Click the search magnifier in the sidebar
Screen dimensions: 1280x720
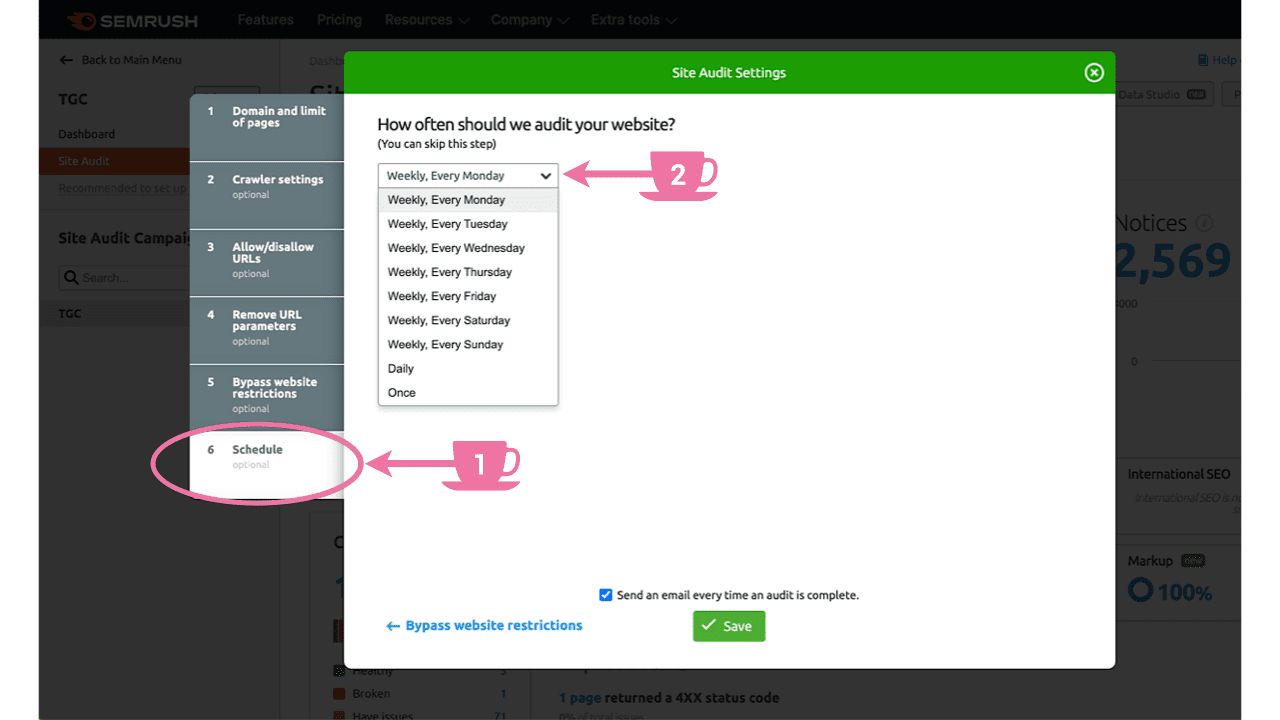[70, 277]
